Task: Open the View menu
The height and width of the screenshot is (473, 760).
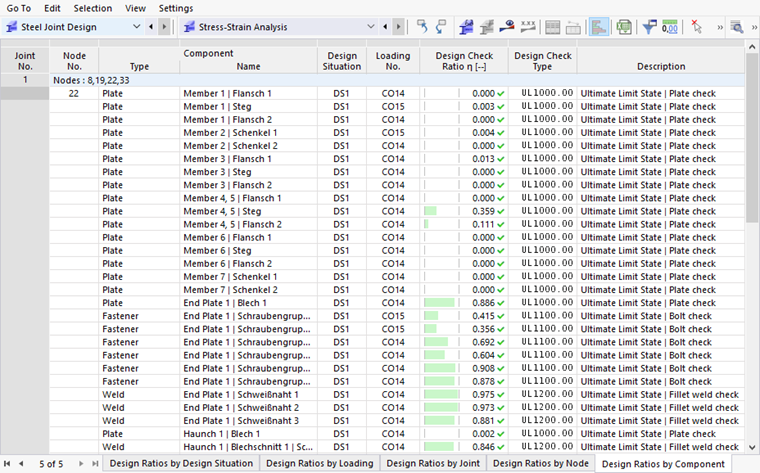Action: click(135, 8)
